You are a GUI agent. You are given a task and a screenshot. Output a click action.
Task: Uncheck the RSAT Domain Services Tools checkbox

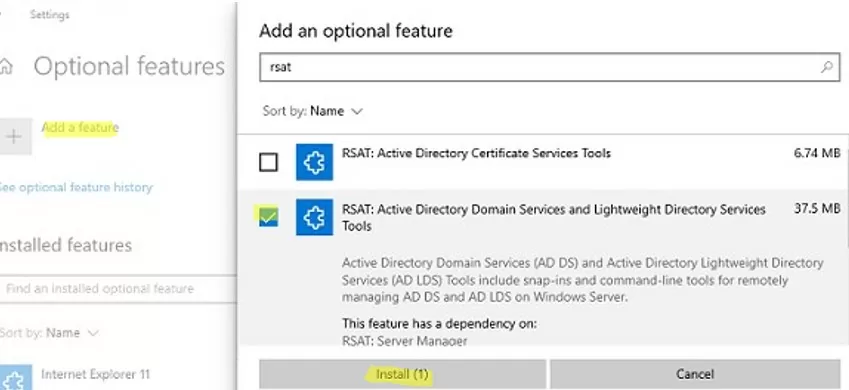pyautogui.click(x=269, y=217)
